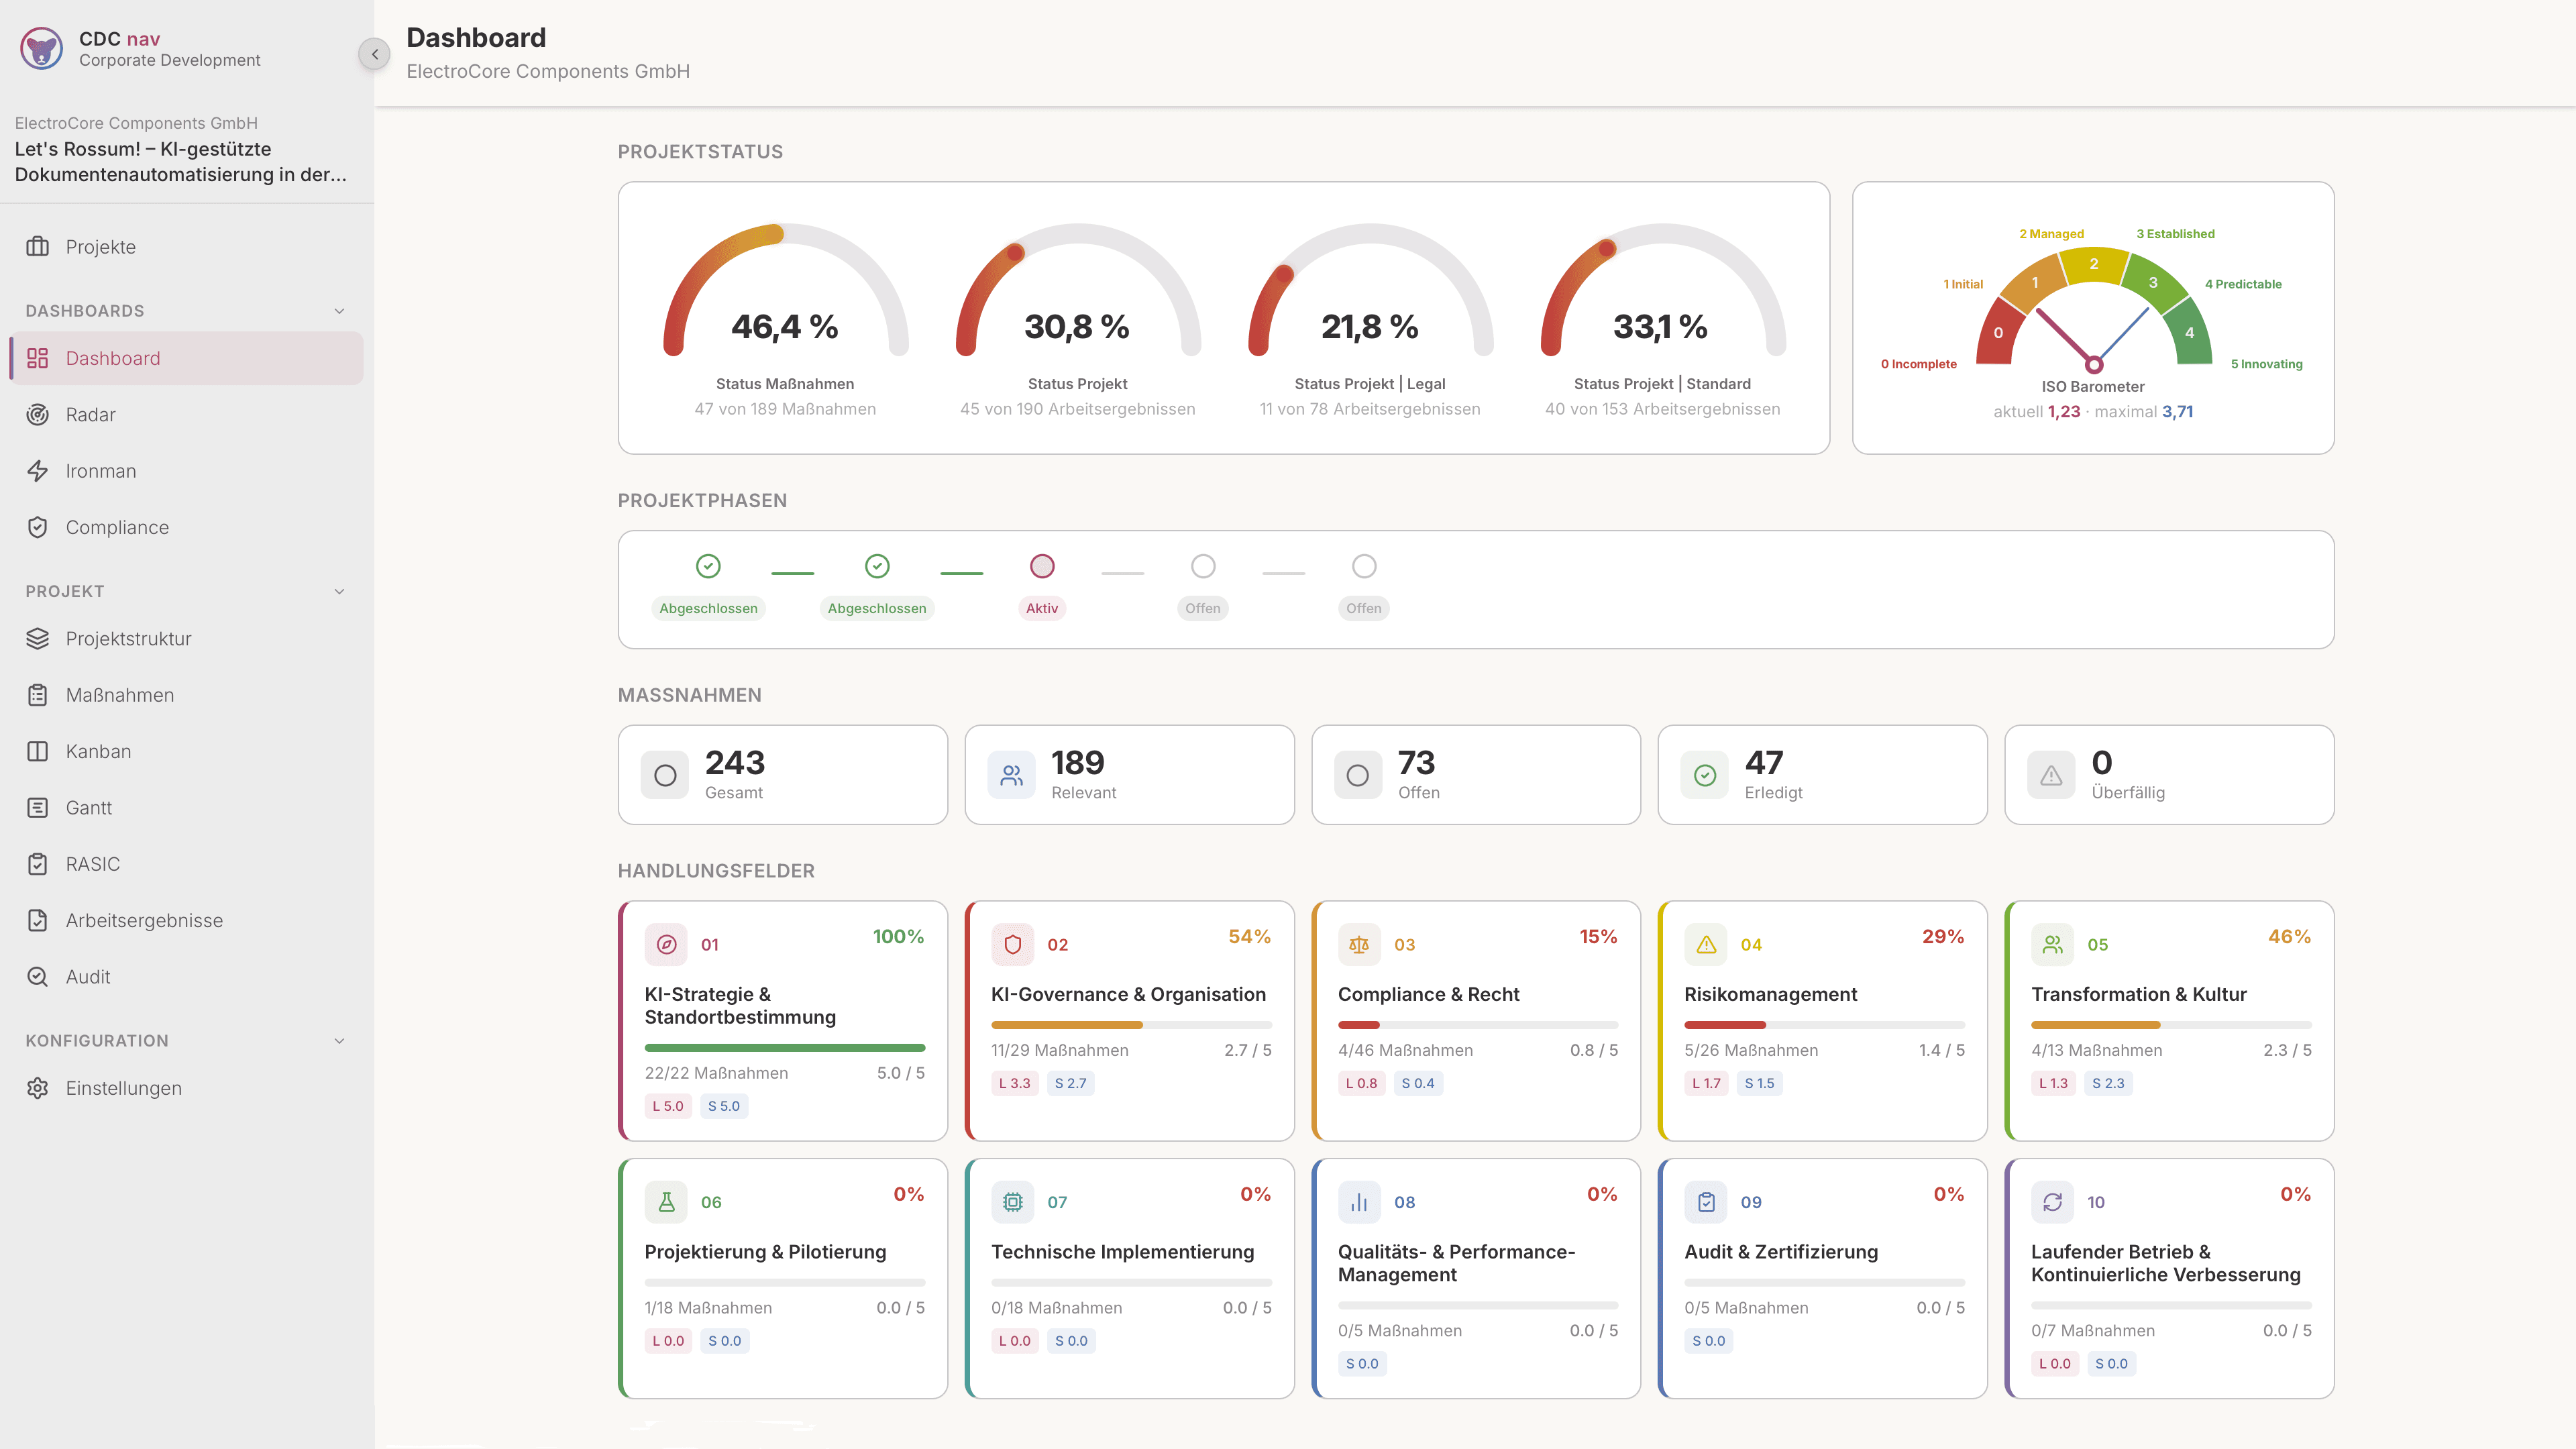Open the Gantt chart icon
Screen dimensions: 2576x1449
(x=37, y=807)
